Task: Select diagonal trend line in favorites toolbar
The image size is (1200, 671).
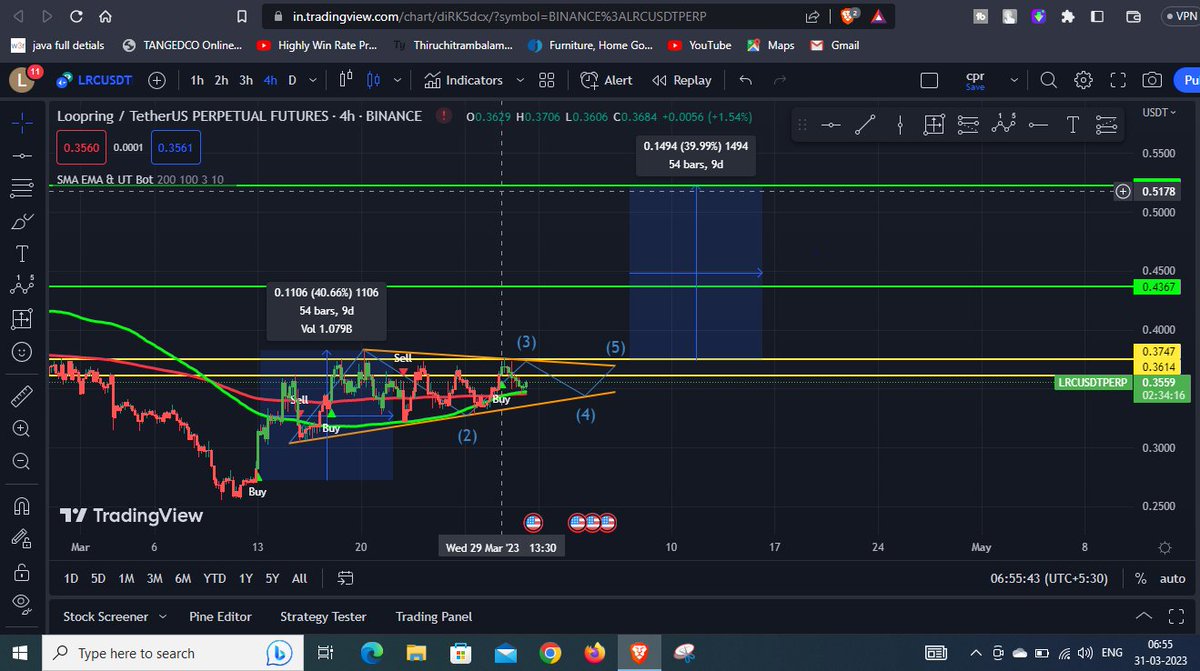Action: [x=865, y=125]
